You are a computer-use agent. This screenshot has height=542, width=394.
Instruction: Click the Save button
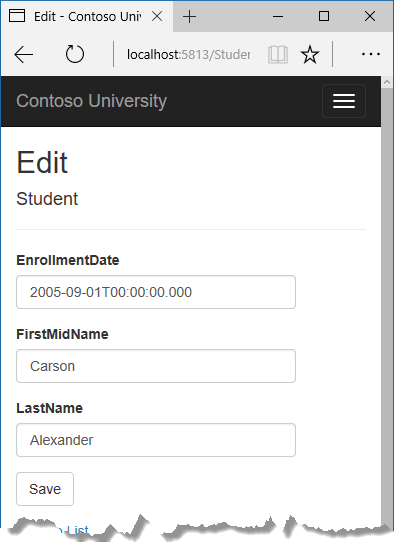pyautogui.click(x=45, y=489)
